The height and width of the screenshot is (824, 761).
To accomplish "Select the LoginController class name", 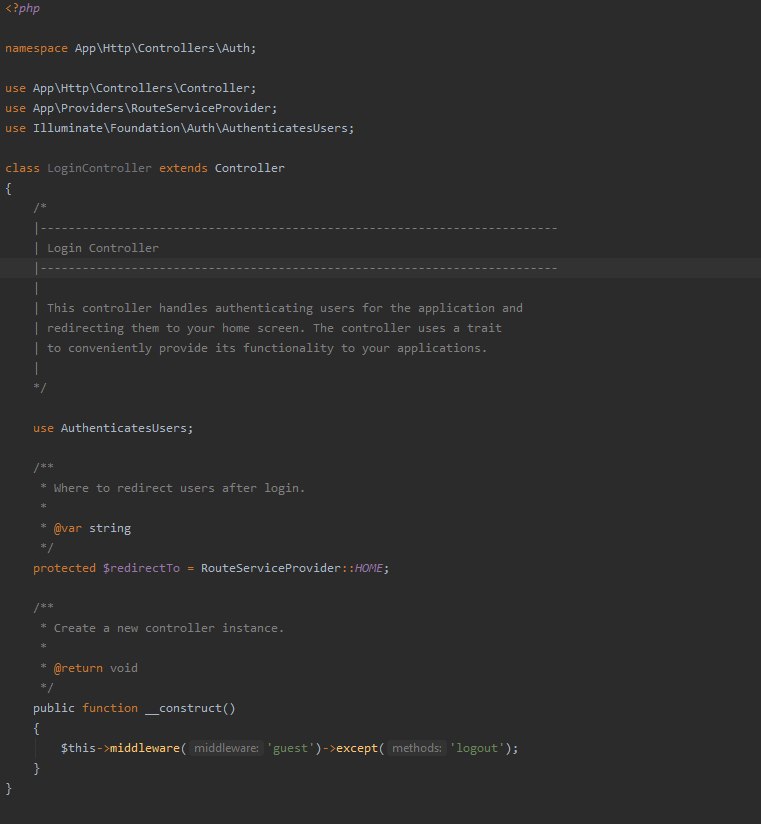I will 99,168.
